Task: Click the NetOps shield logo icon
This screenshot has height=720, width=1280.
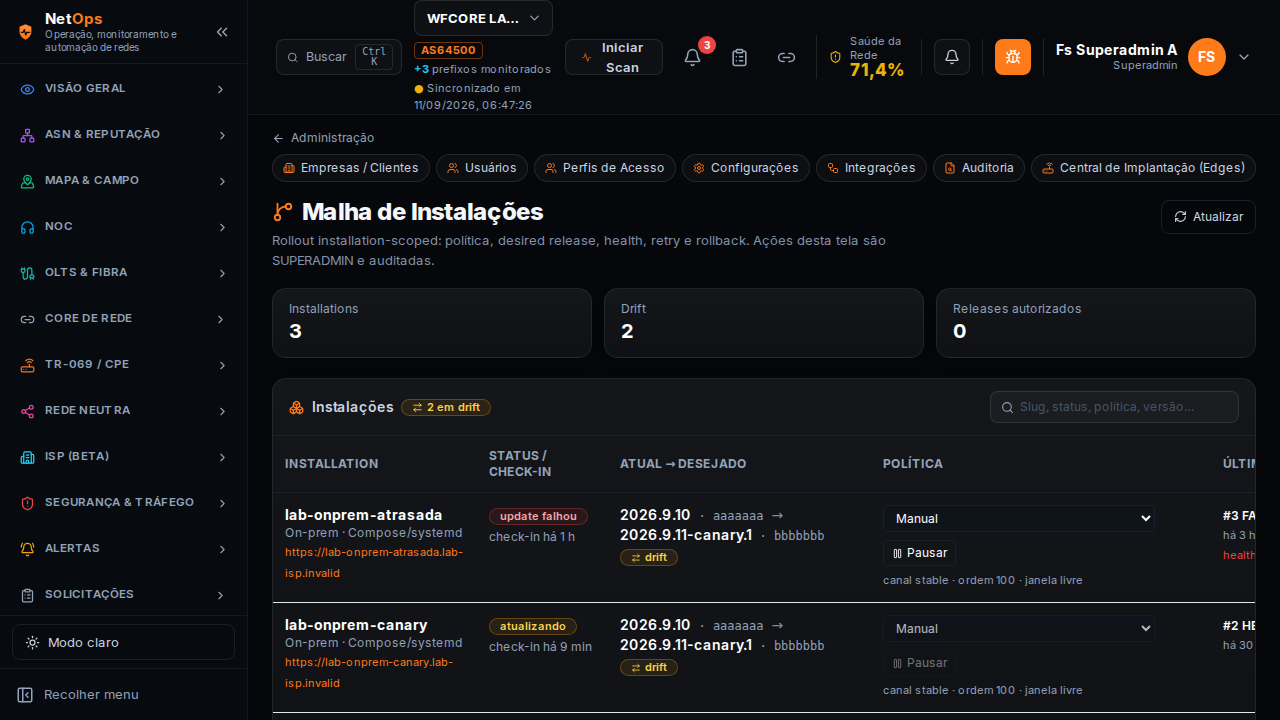Action: pos(26,31)
